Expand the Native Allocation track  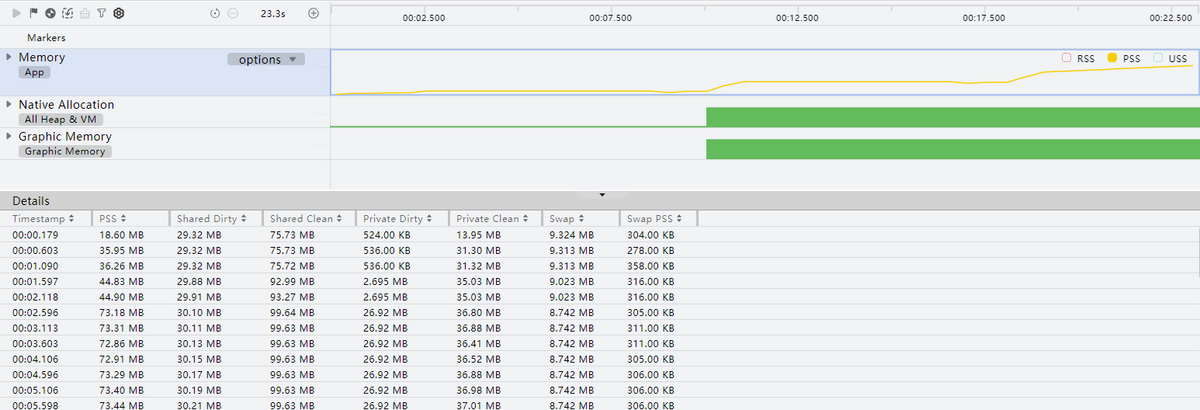[9, 104]
